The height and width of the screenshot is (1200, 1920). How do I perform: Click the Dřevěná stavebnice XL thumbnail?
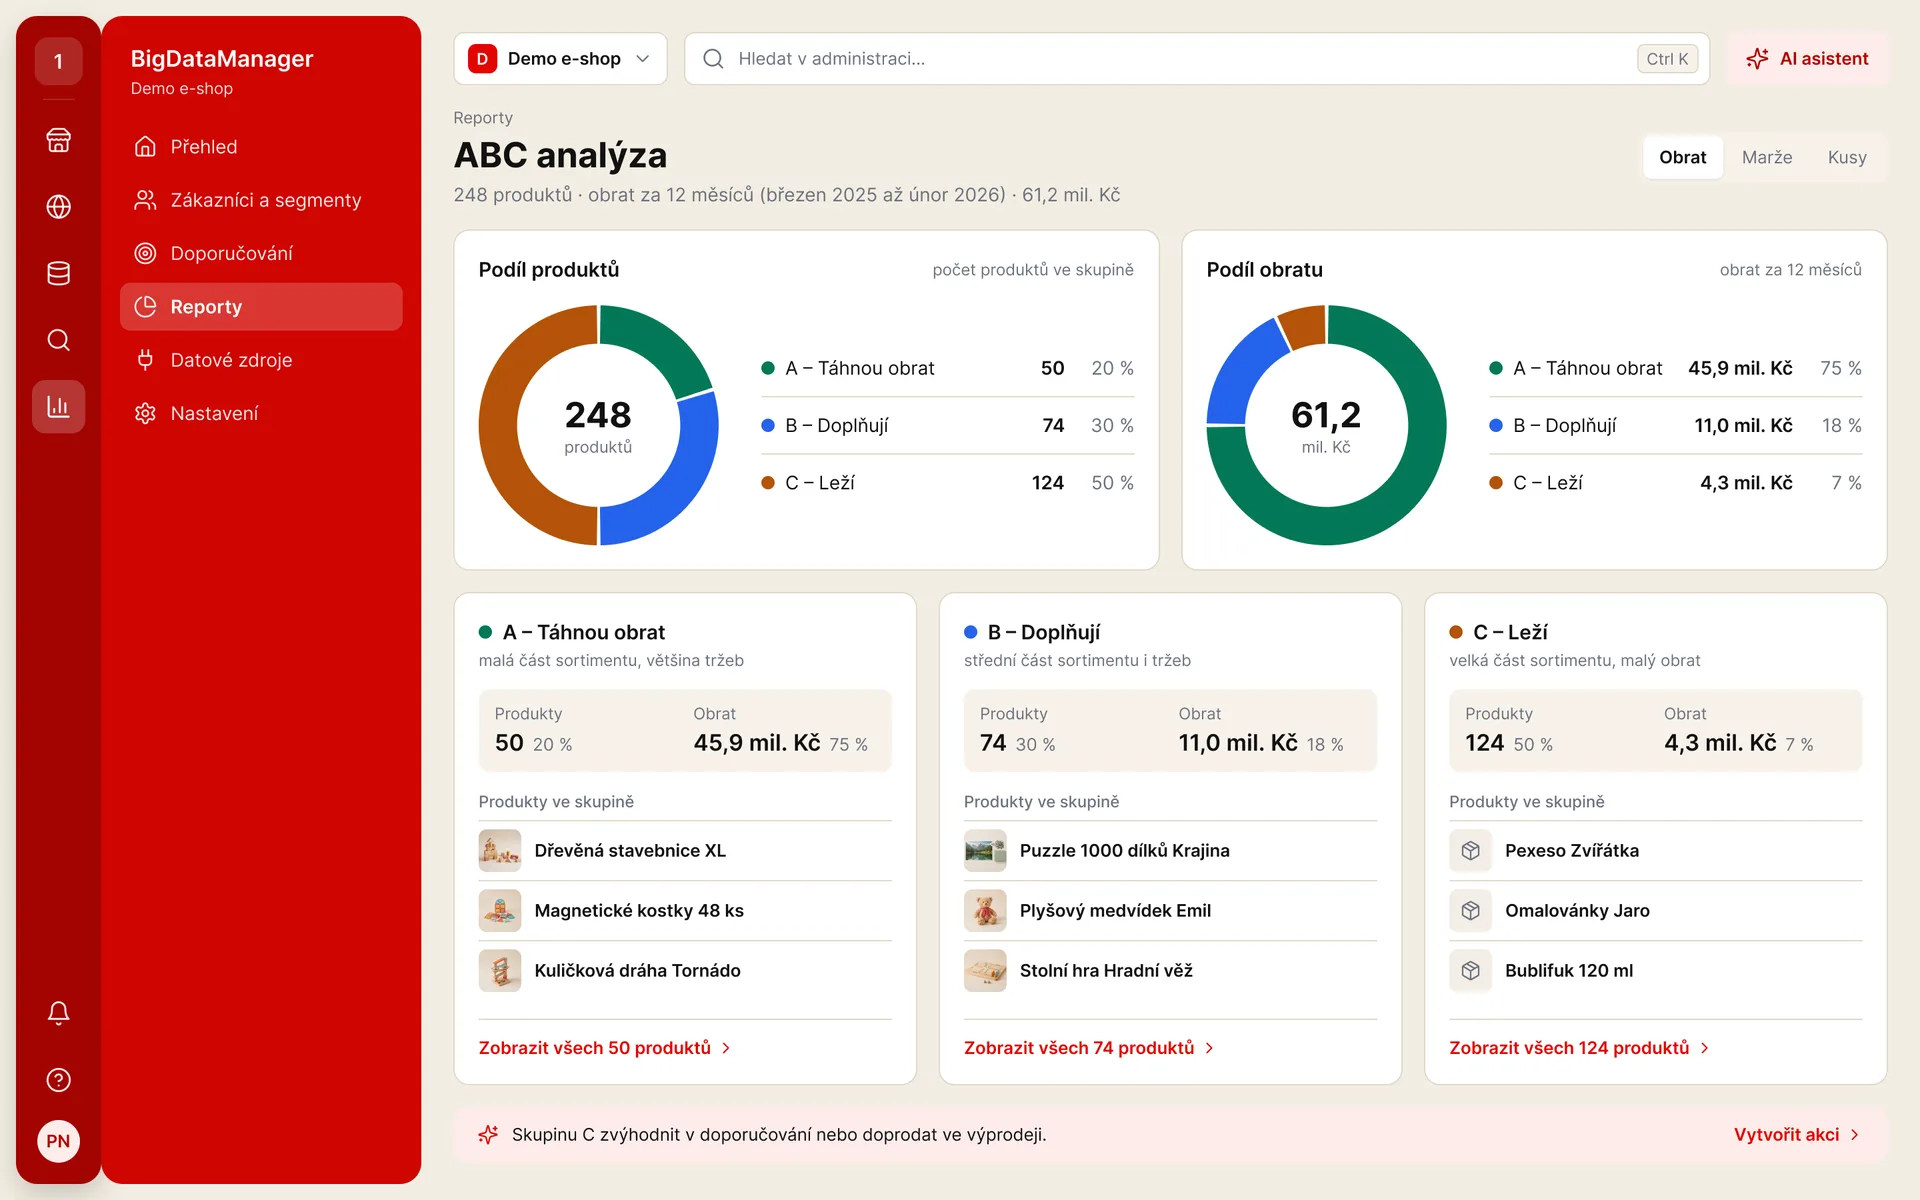pos(500,851)
